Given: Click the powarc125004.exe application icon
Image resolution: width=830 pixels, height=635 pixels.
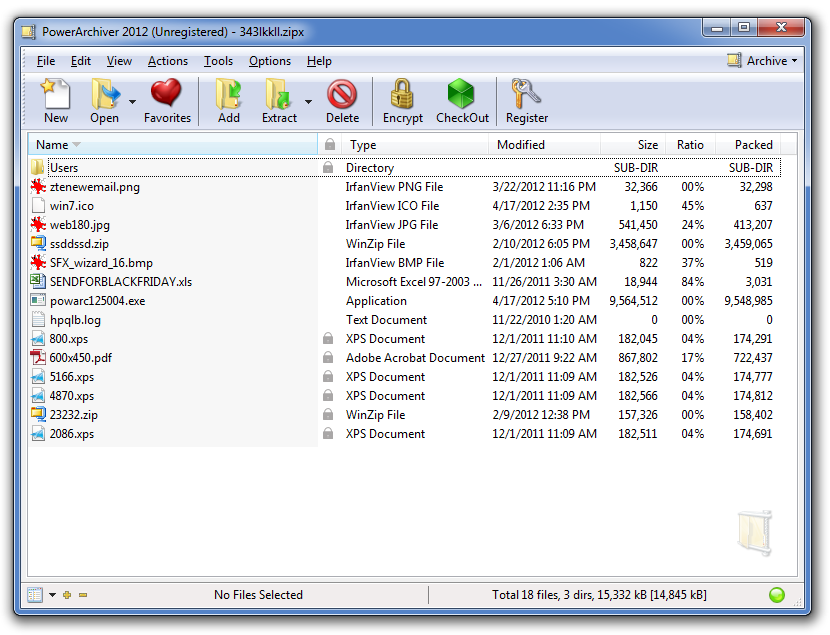Looking at the screenshot, I should (x=38, y=301).
